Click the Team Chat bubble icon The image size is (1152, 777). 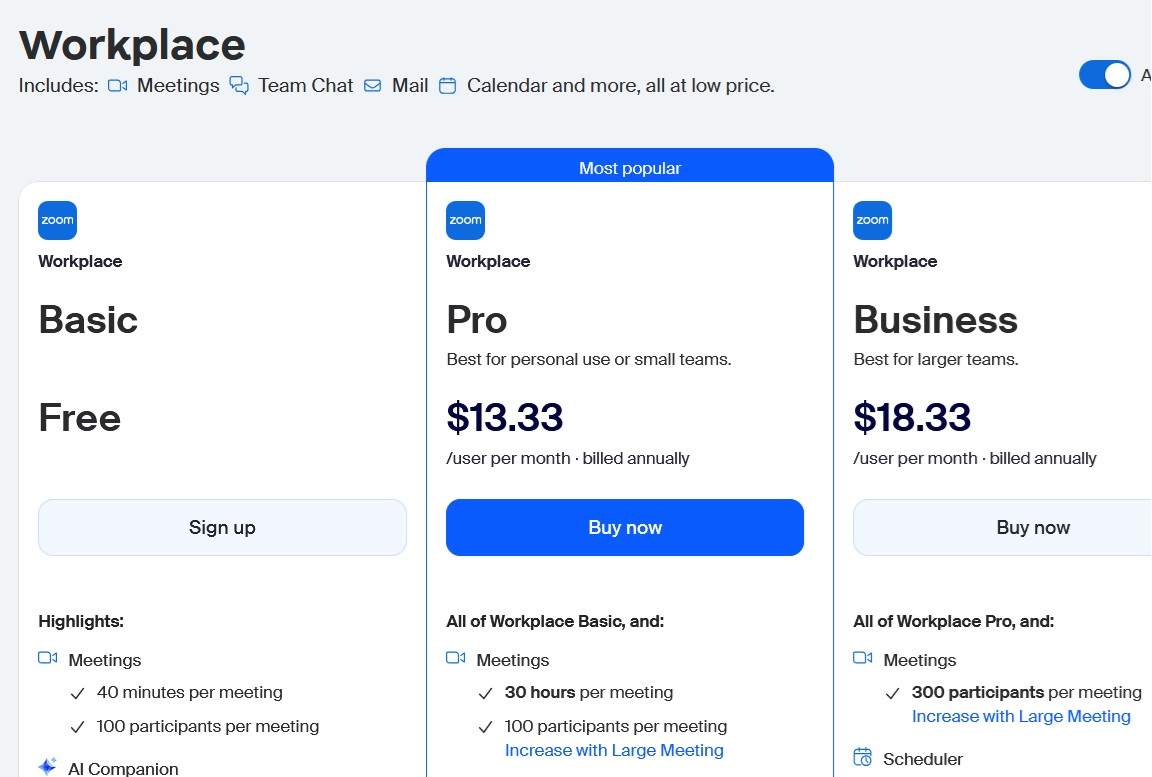[x=239, y=86]
